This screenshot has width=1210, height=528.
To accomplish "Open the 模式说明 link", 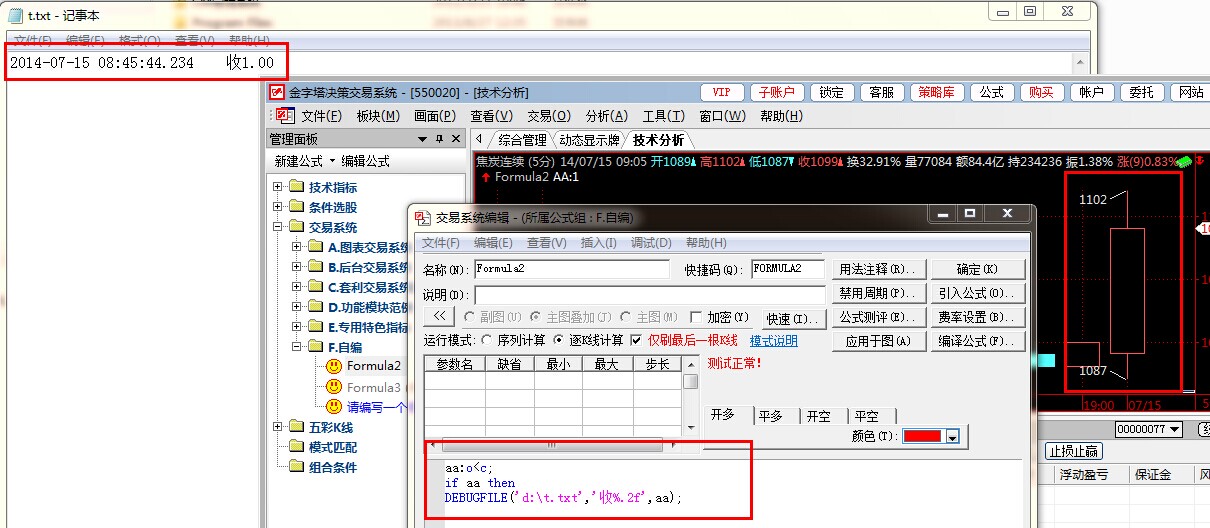I will (773, 341).
